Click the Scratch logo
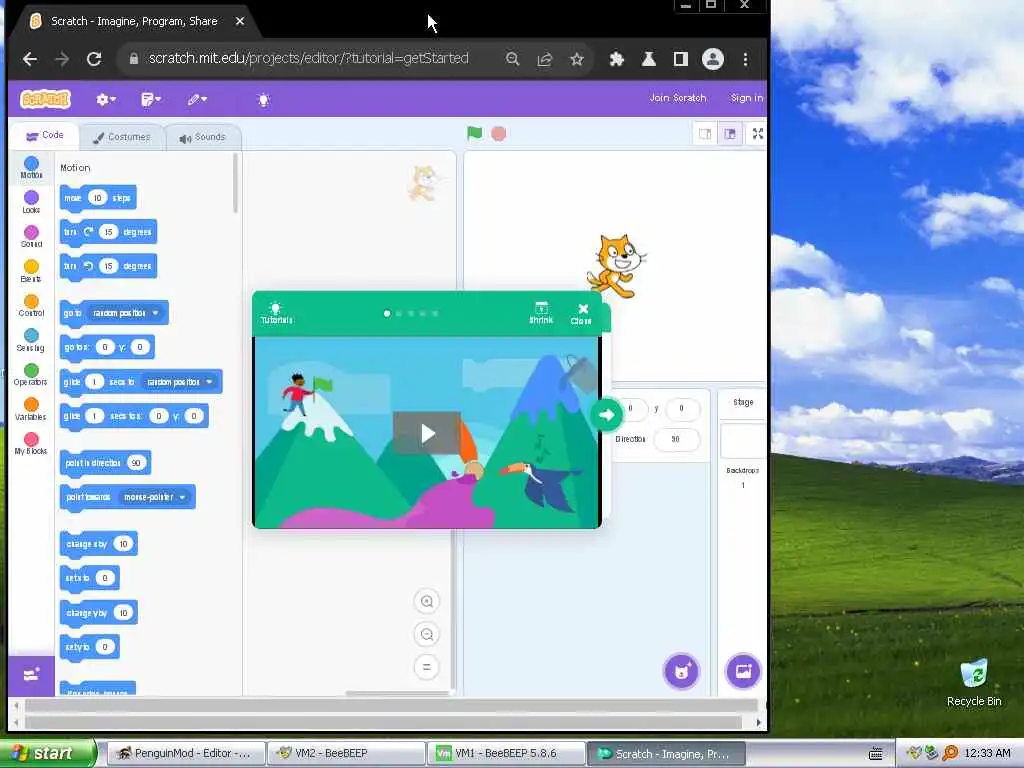This screenshot has height=768, width=1024. [x=45, y=99]
